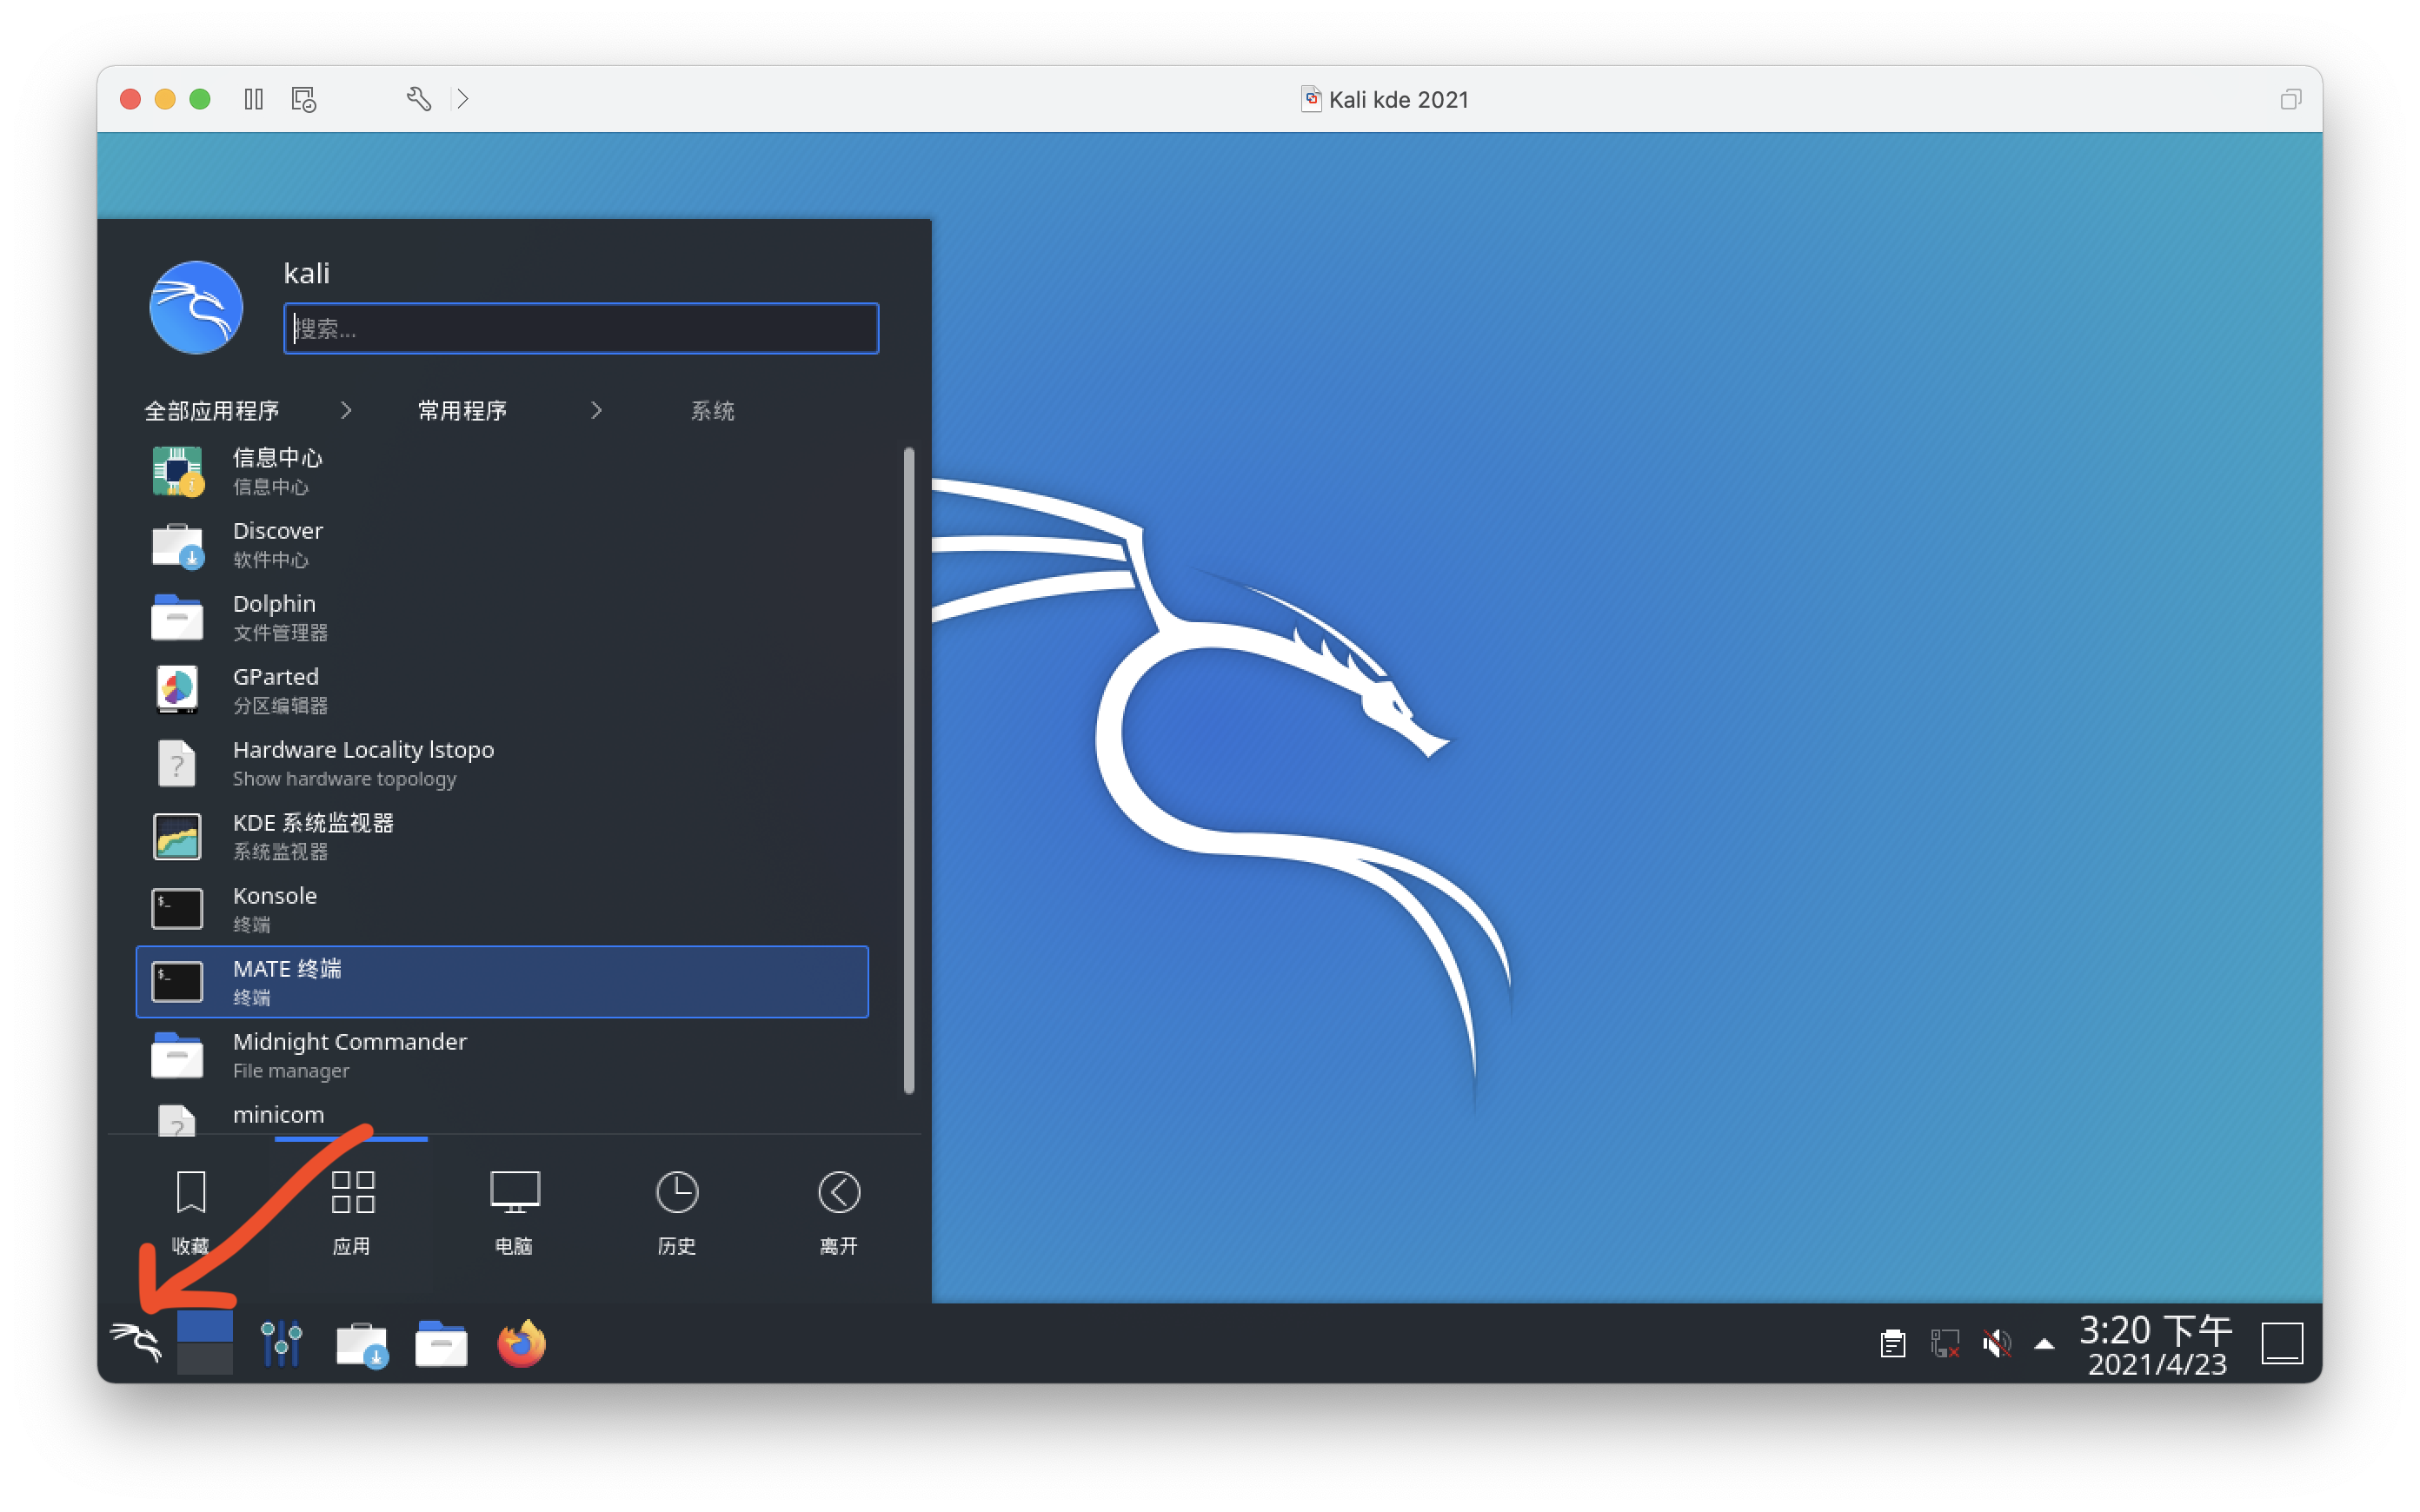The image size is (2420, 1512).
Task: Go back to 全部应用程序 breadcrumb
Action: pos(211,411)
